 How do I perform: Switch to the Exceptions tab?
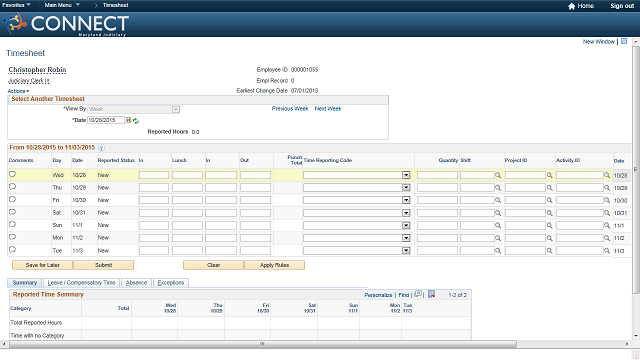[x=171, y=282]
